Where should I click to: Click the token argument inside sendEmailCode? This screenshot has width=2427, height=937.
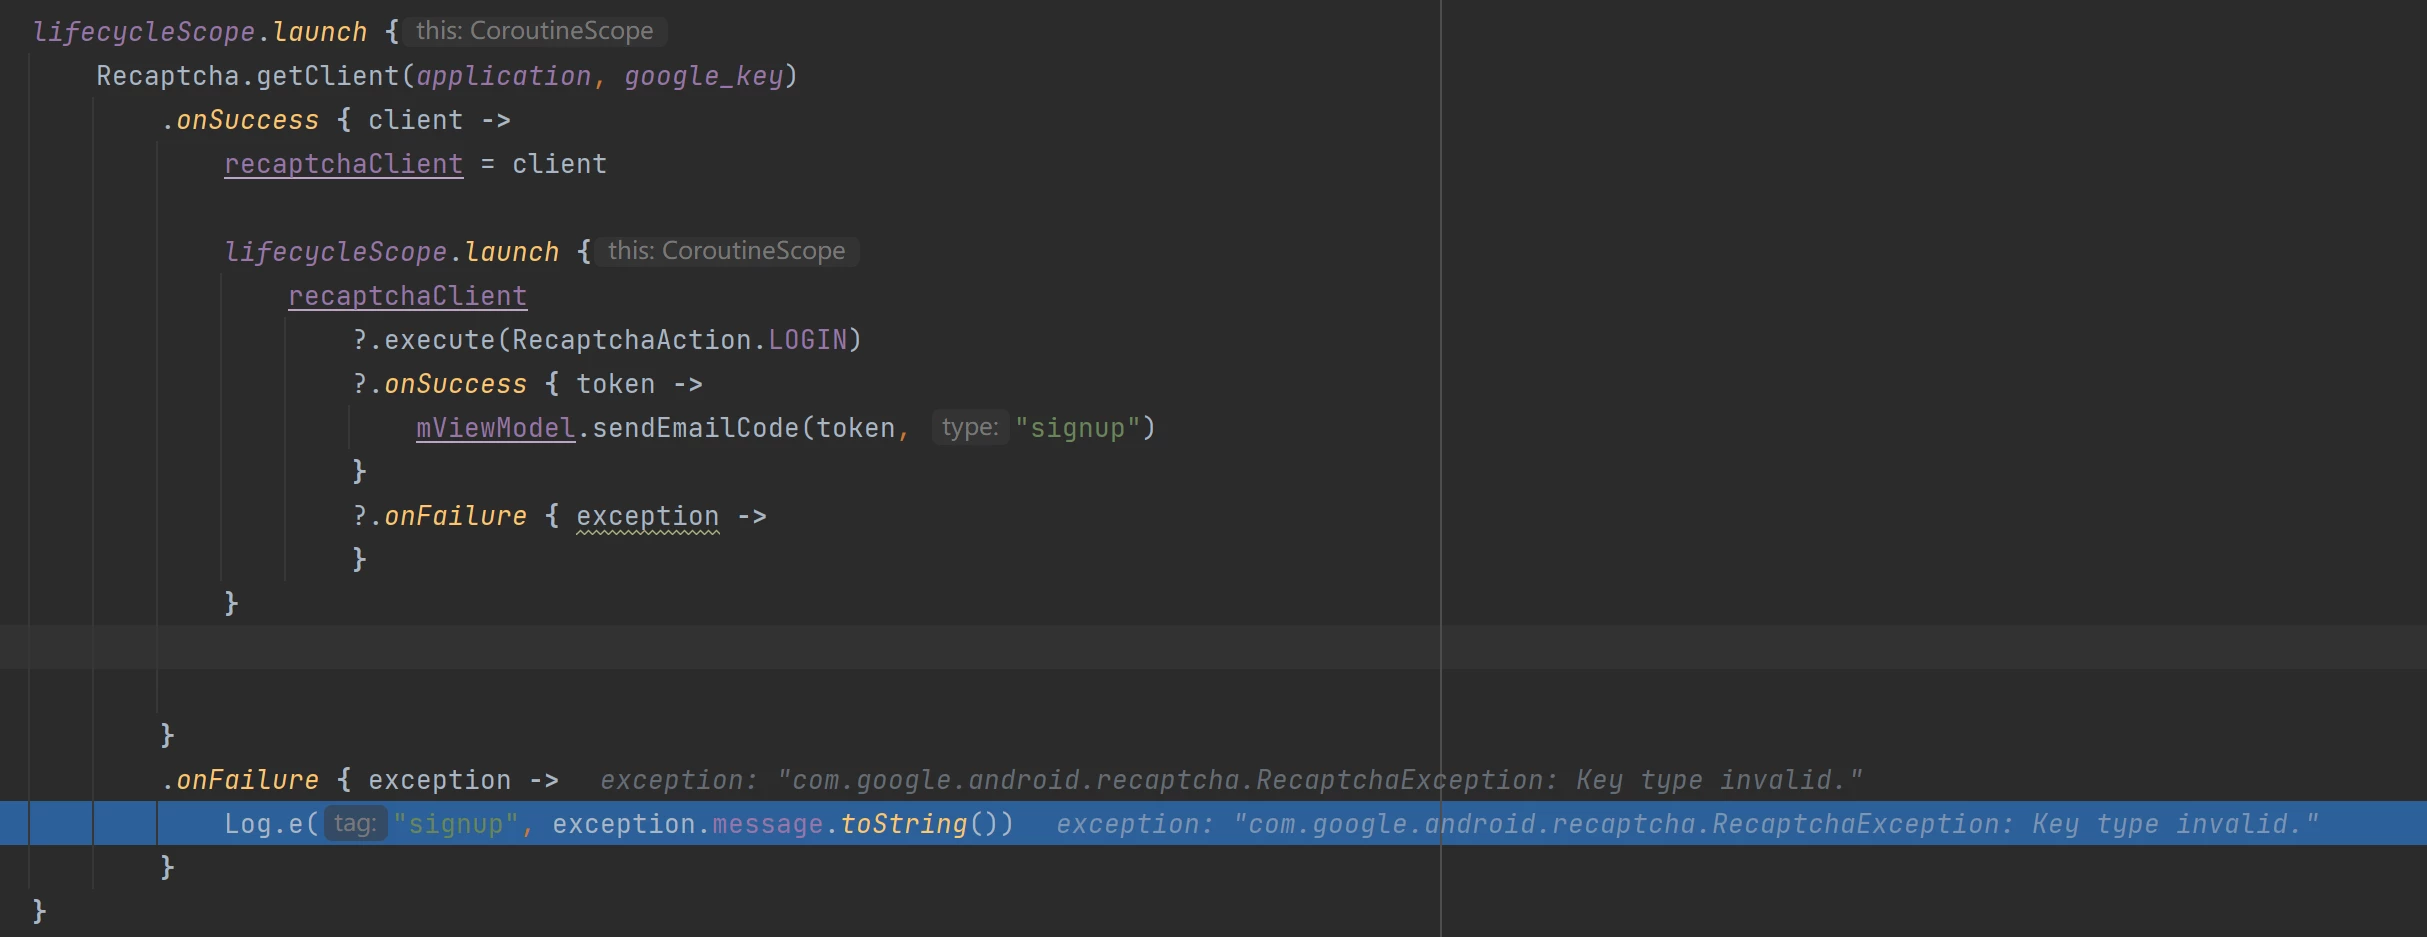[x=856, y=428]
